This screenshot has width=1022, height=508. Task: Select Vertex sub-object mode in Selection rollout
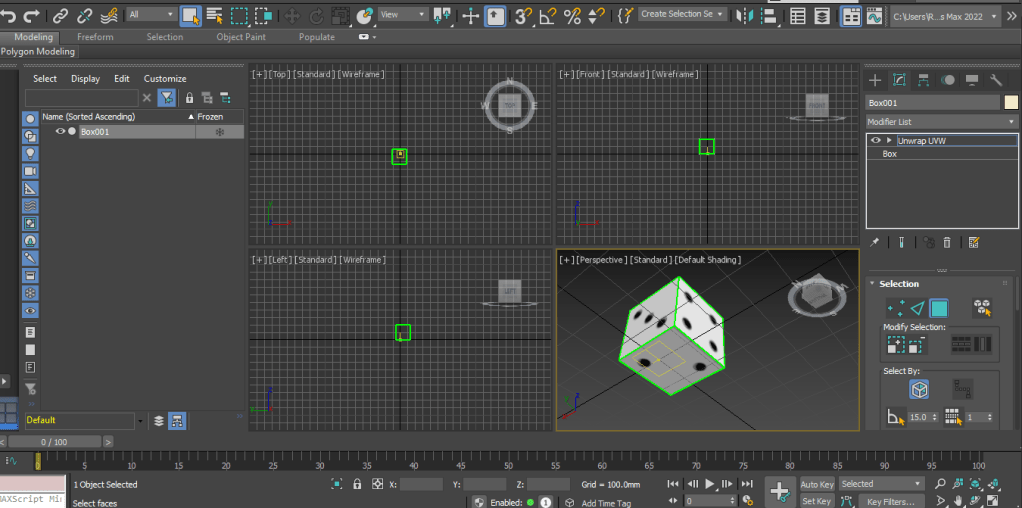895,308
